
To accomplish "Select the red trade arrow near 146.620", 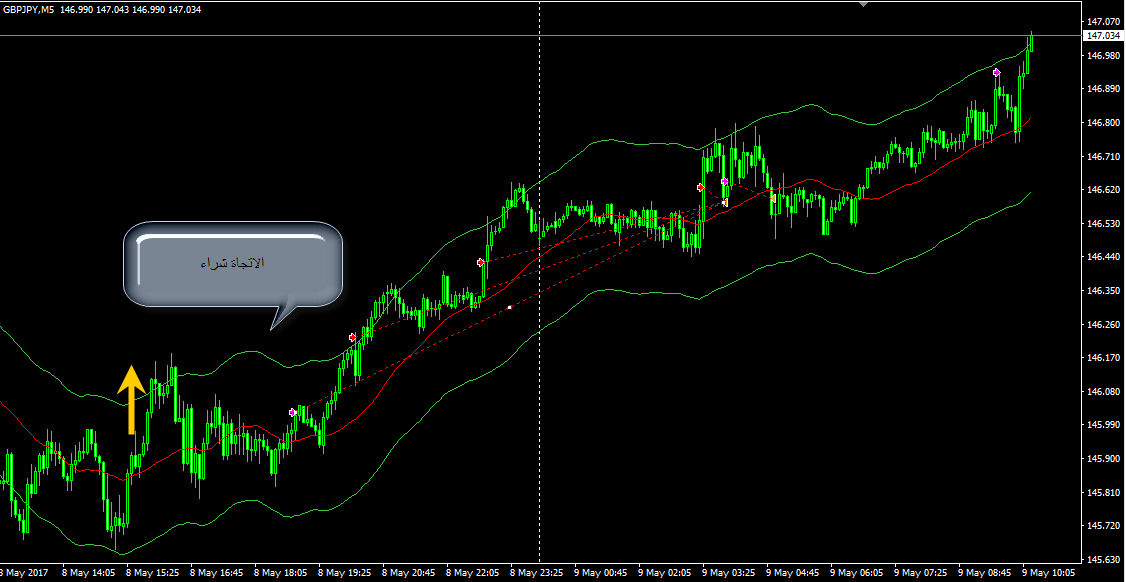I will [x=701, y=187].
